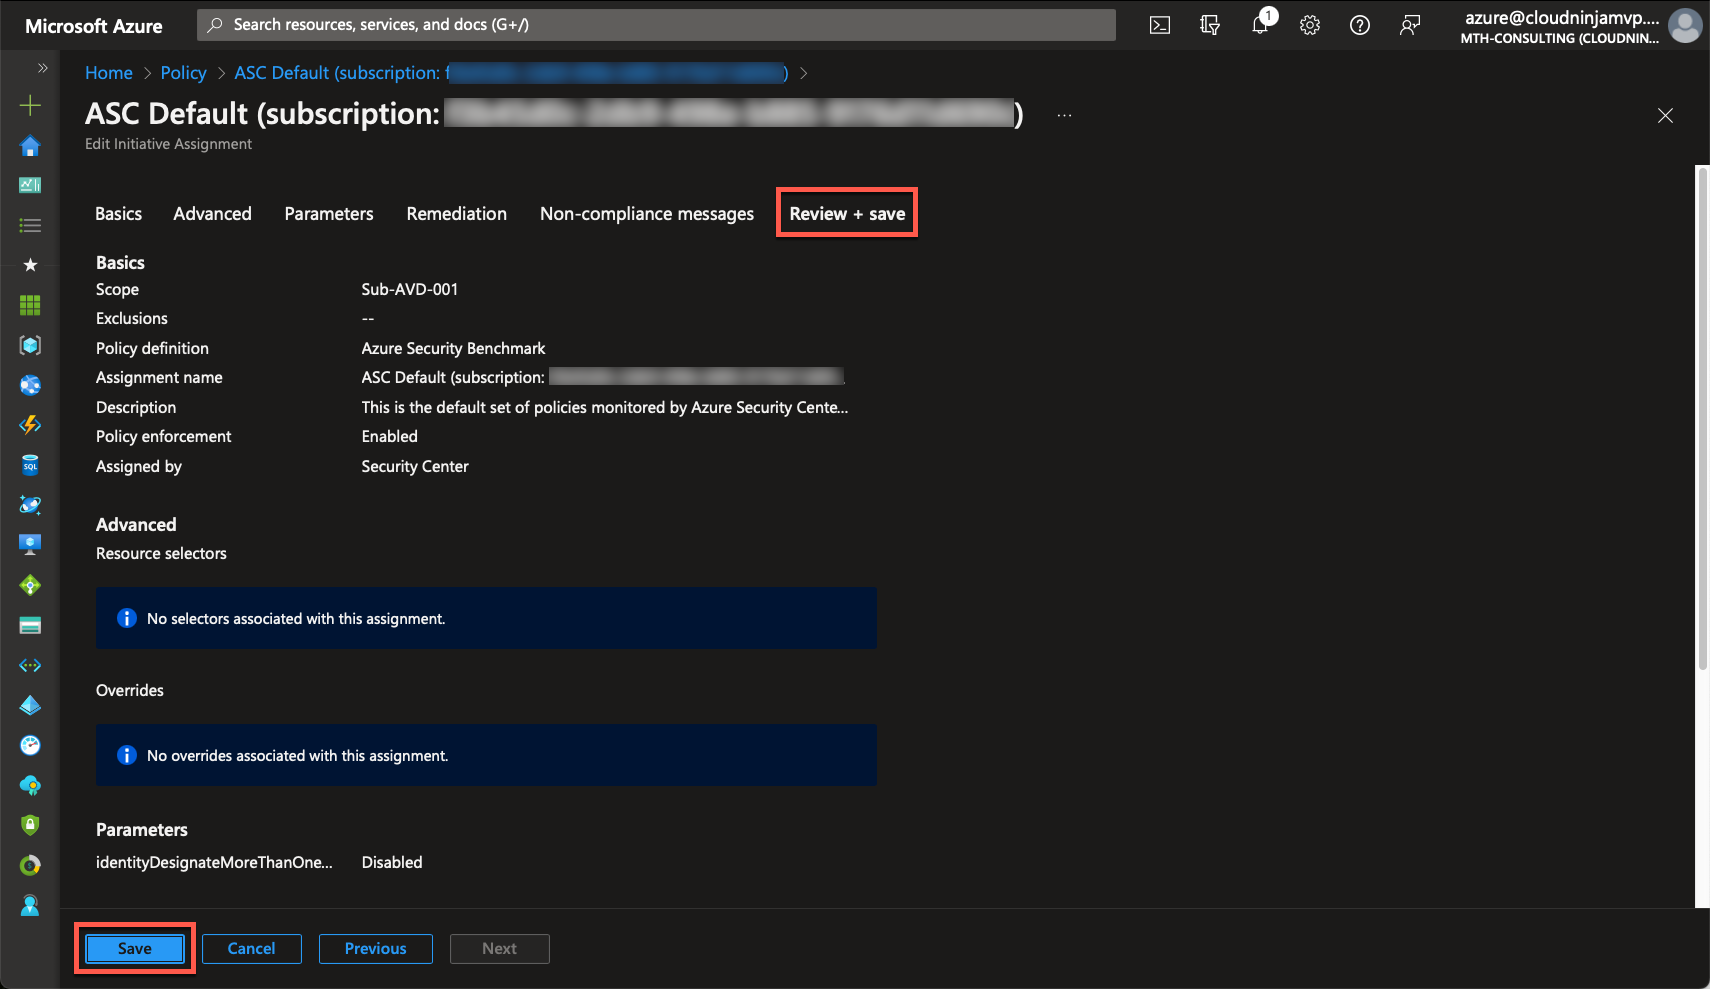1710x989 pixels.
Task: Click identityDesignateMoreThanOne parameter name
Action: click(214, 862)
